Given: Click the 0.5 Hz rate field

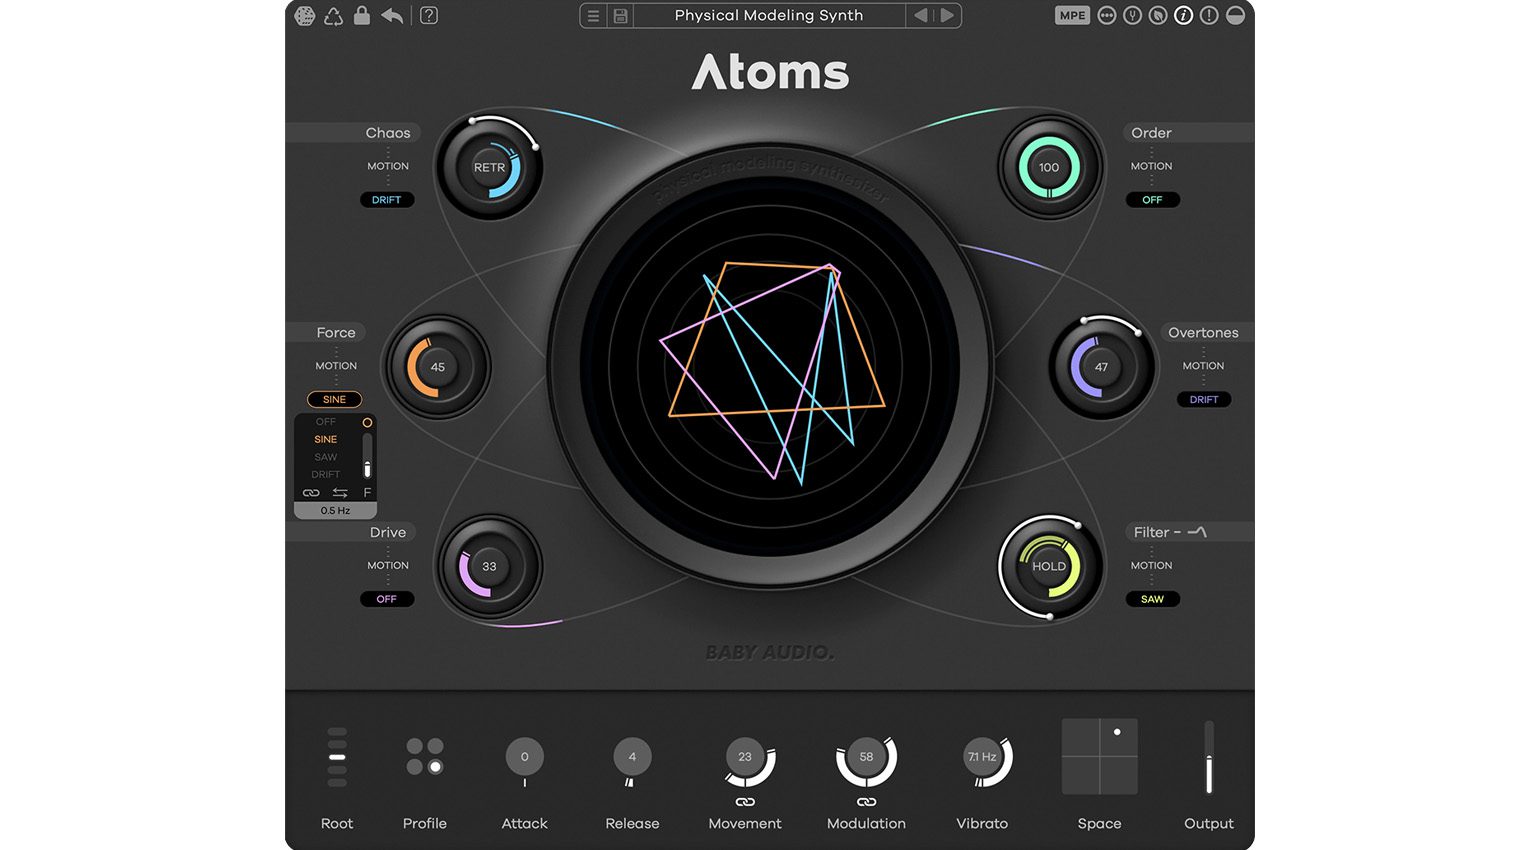Looking at the screenshot, I should coord(335,510).
